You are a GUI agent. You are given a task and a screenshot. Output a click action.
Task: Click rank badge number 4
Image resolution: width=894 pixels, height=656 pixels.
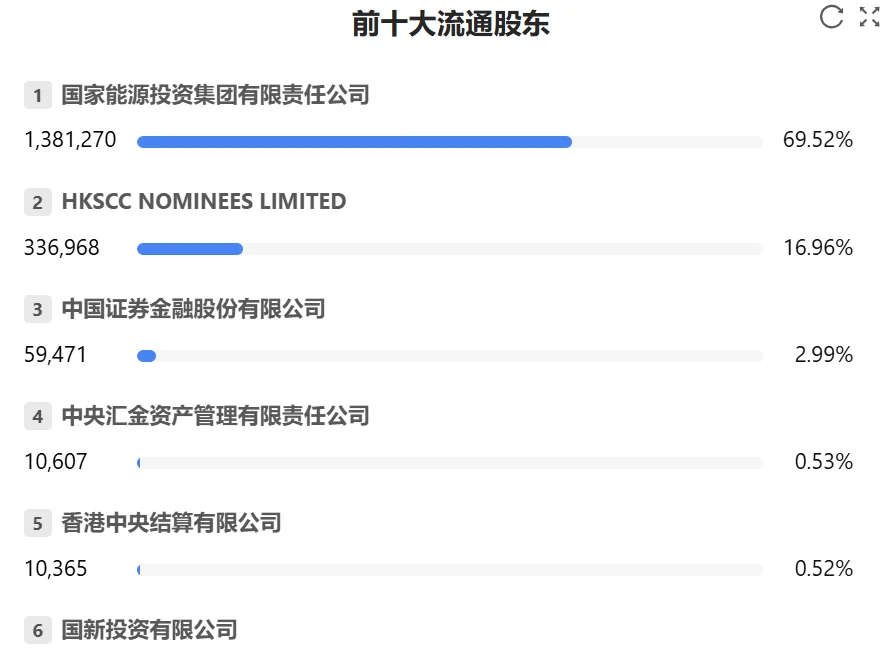coord(37,417)
